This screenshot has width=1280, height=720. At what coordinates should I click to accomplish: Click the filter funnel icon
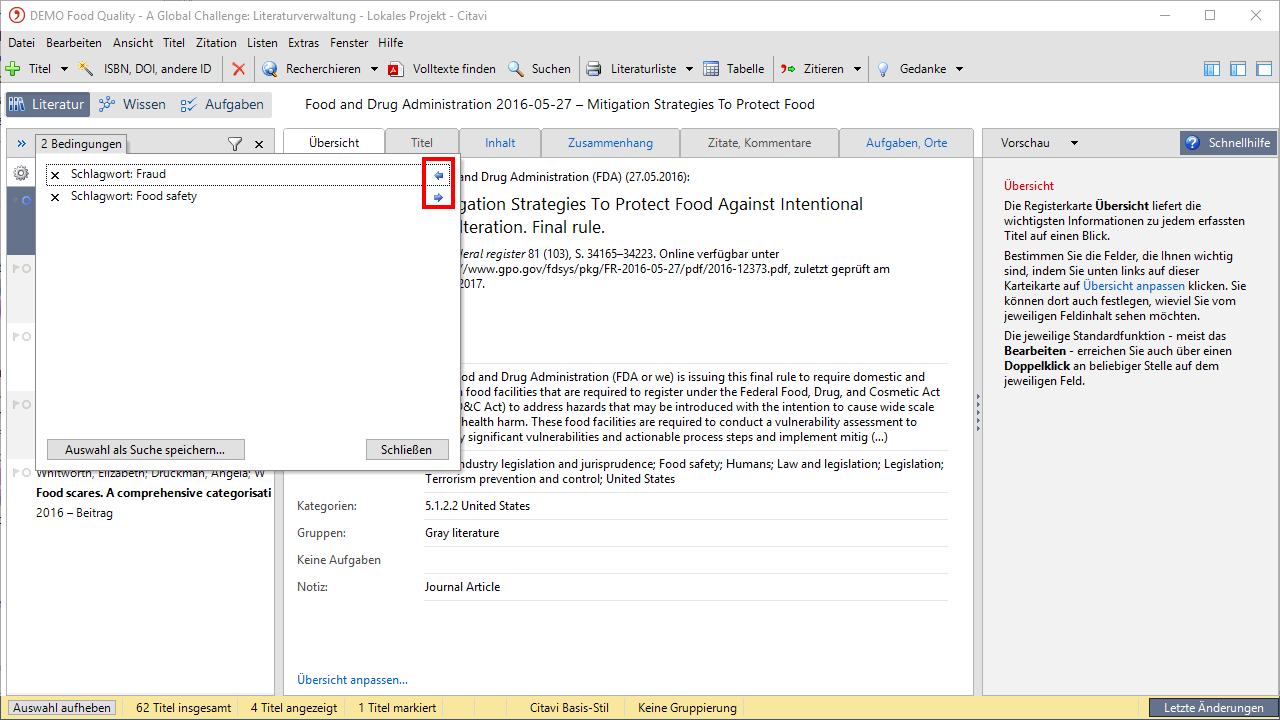[x=235, y=144]
